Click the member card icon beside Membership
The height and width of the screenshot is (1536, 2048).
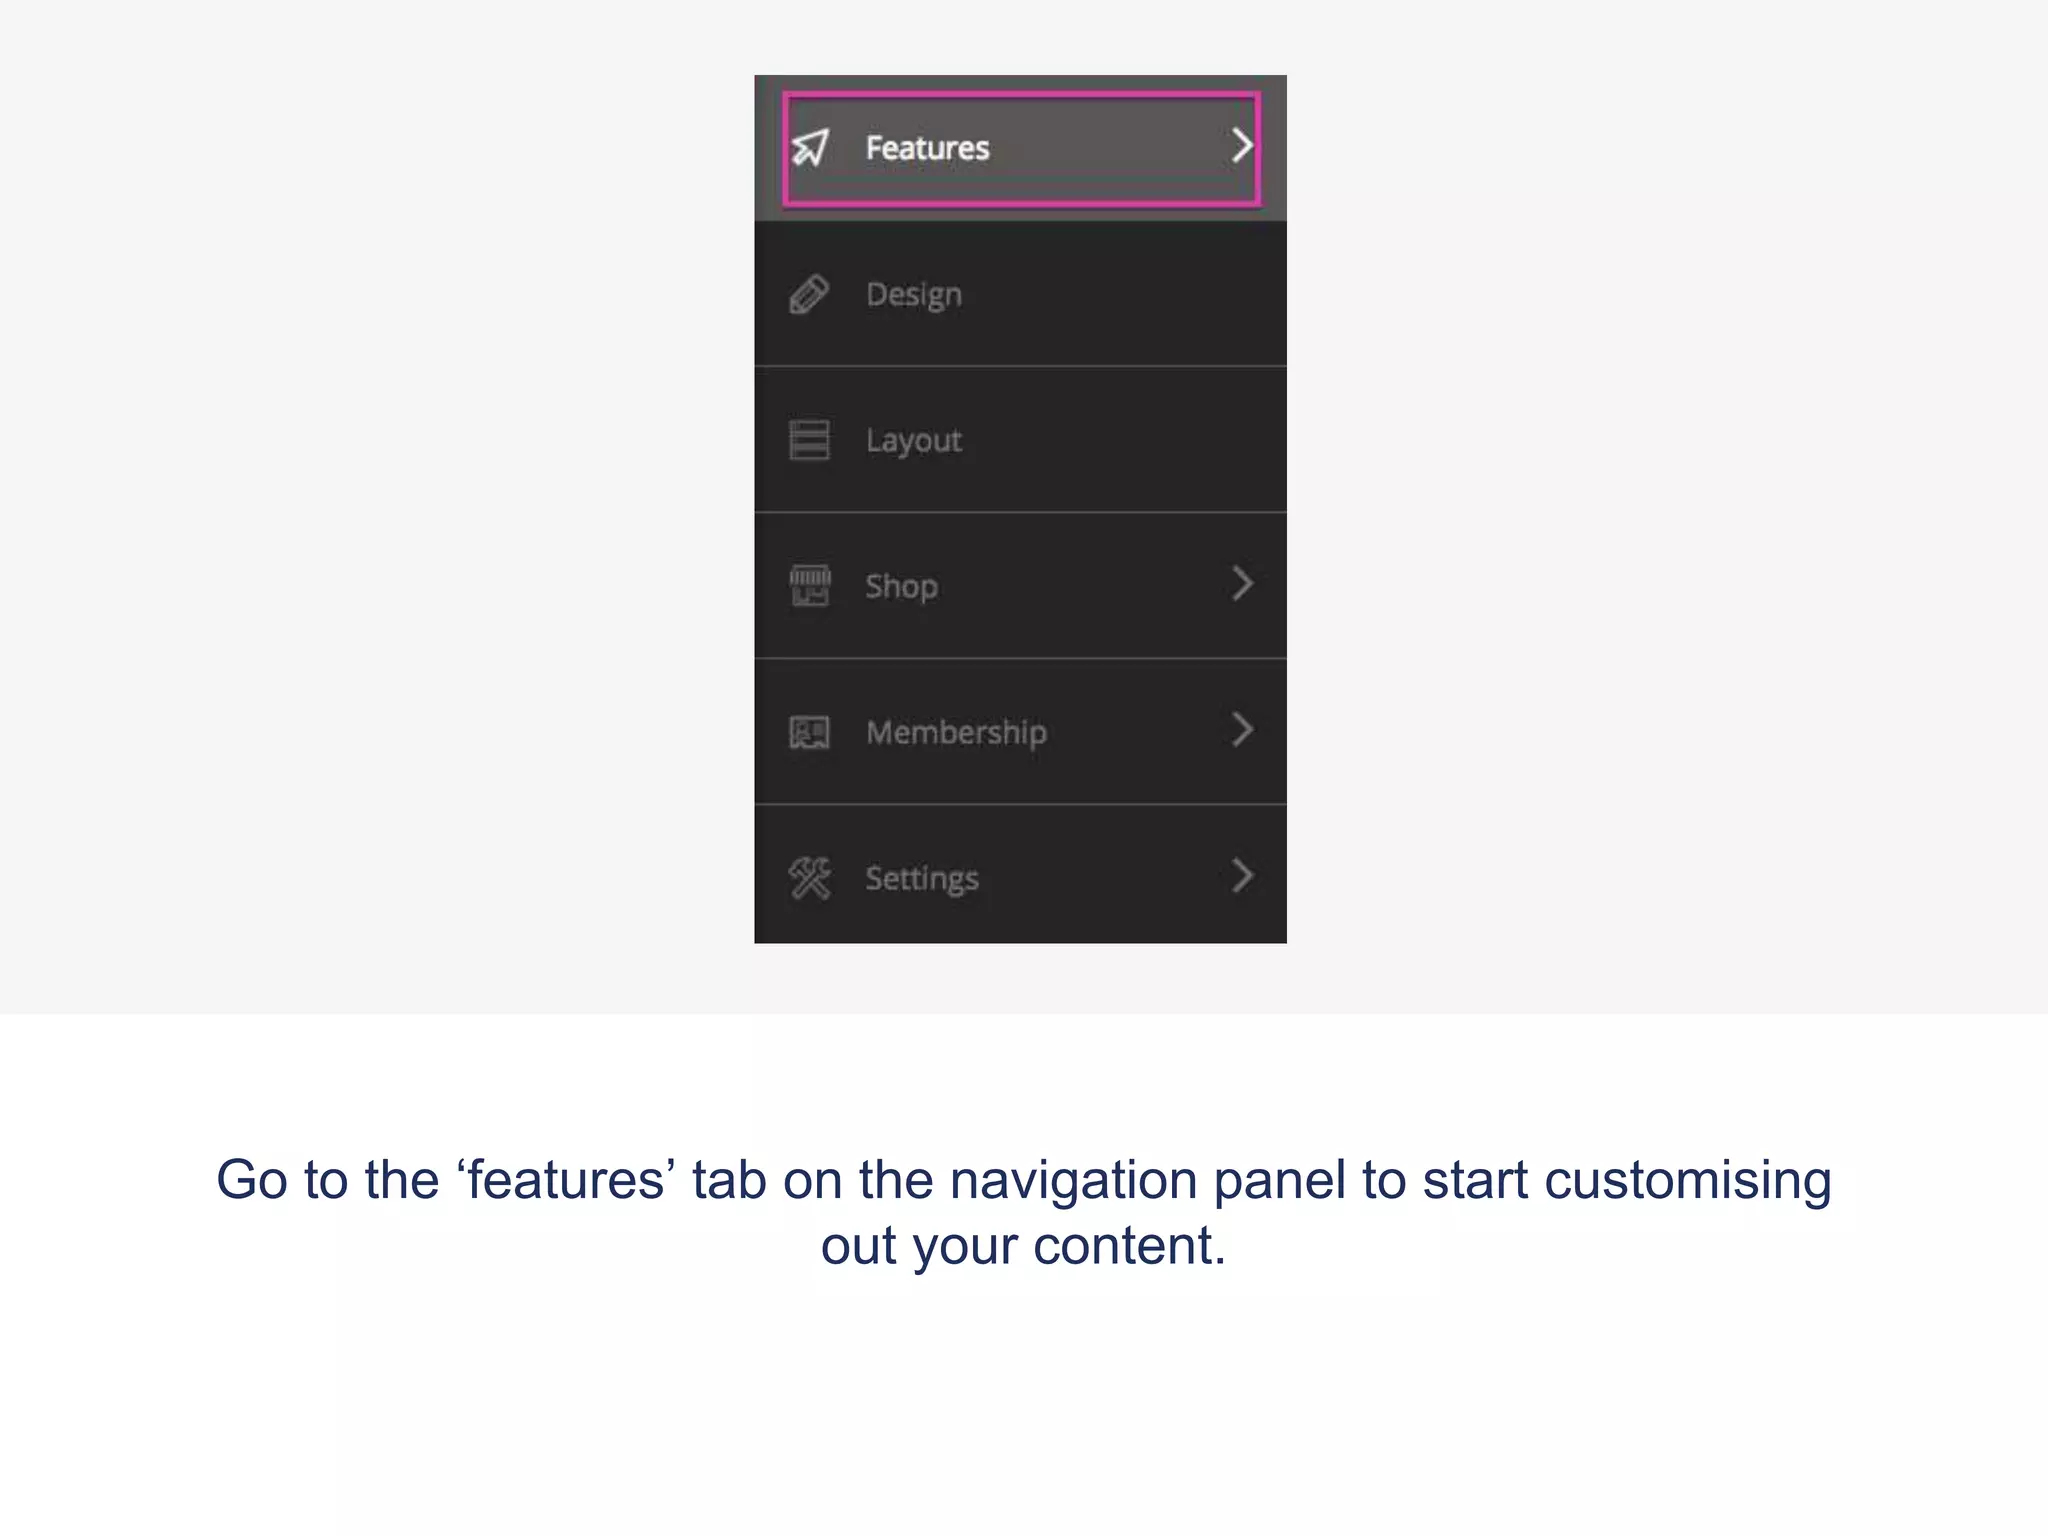(x=809, y=732)
